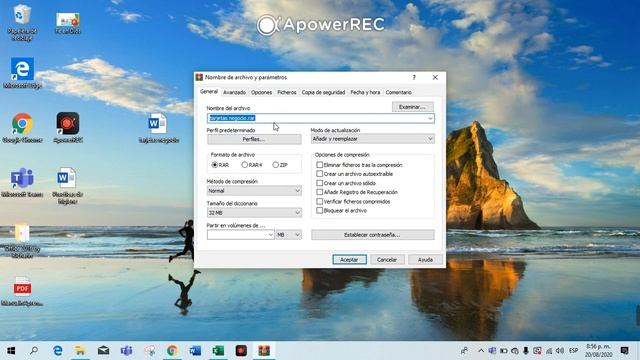Image resolution: width=640 pixels, height=360 pixels.
Task: Click the People icon in the taskbar
Action: (464, 351)
